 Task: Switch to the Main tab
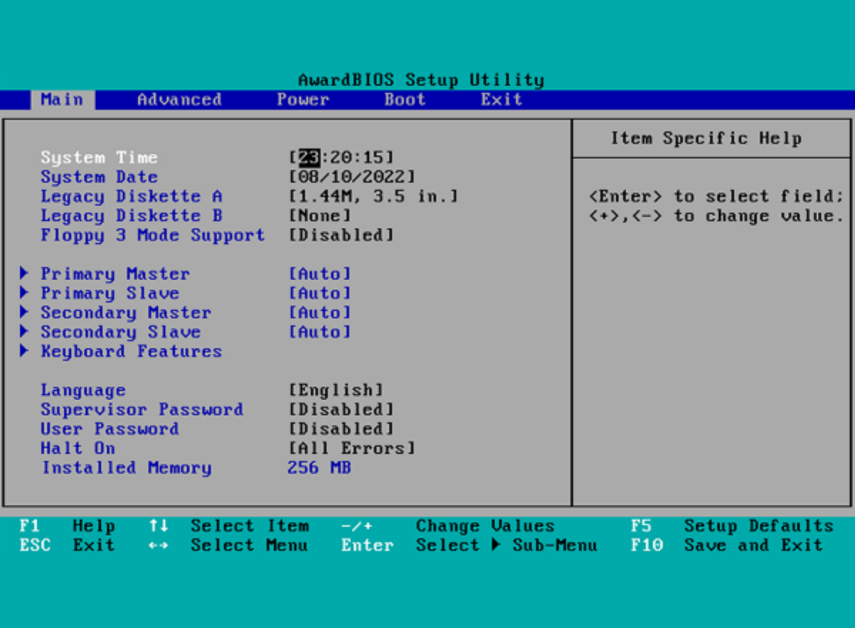click(x=62, y=99)
